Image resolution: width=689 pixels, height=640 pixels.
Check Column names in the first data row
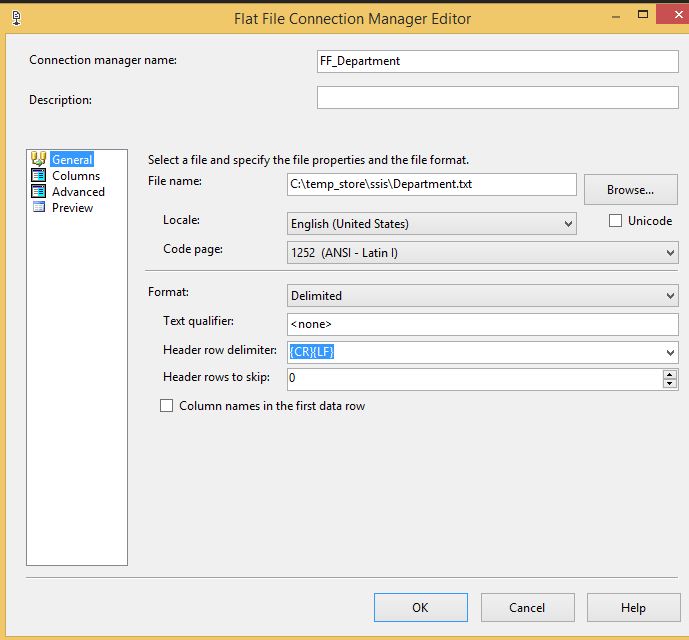(167, 406)
